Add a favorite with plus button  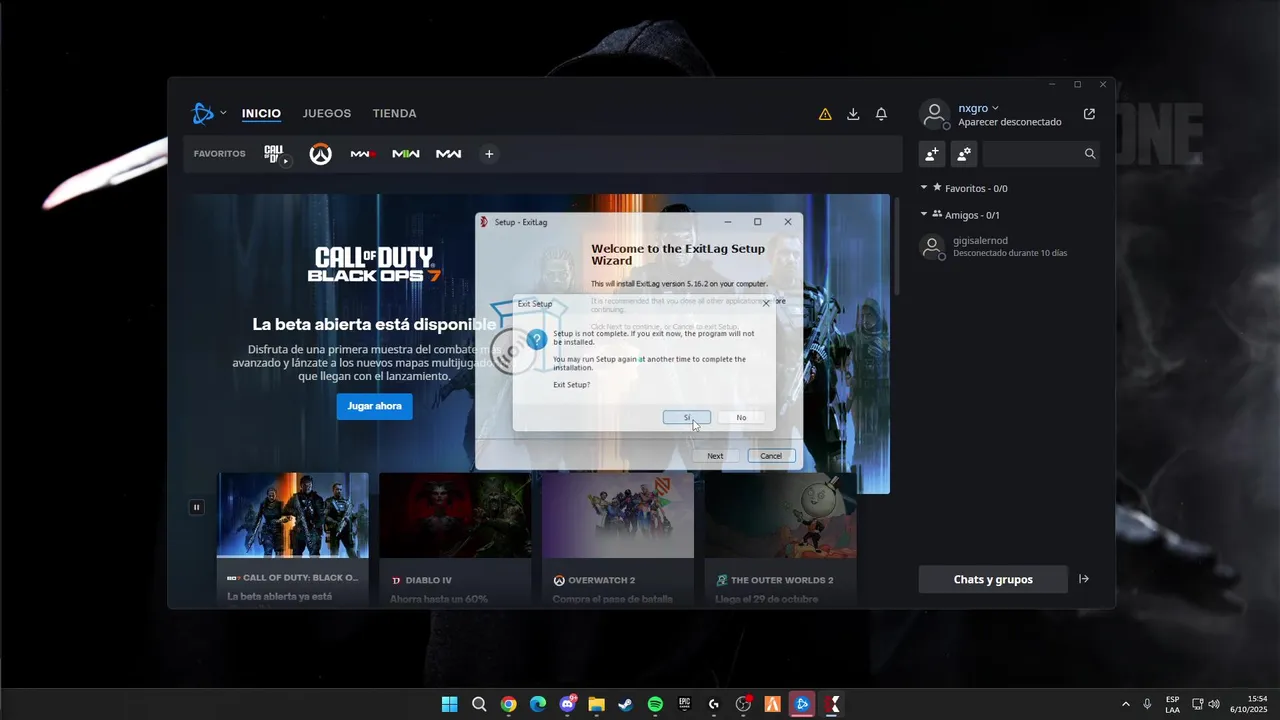489,154
